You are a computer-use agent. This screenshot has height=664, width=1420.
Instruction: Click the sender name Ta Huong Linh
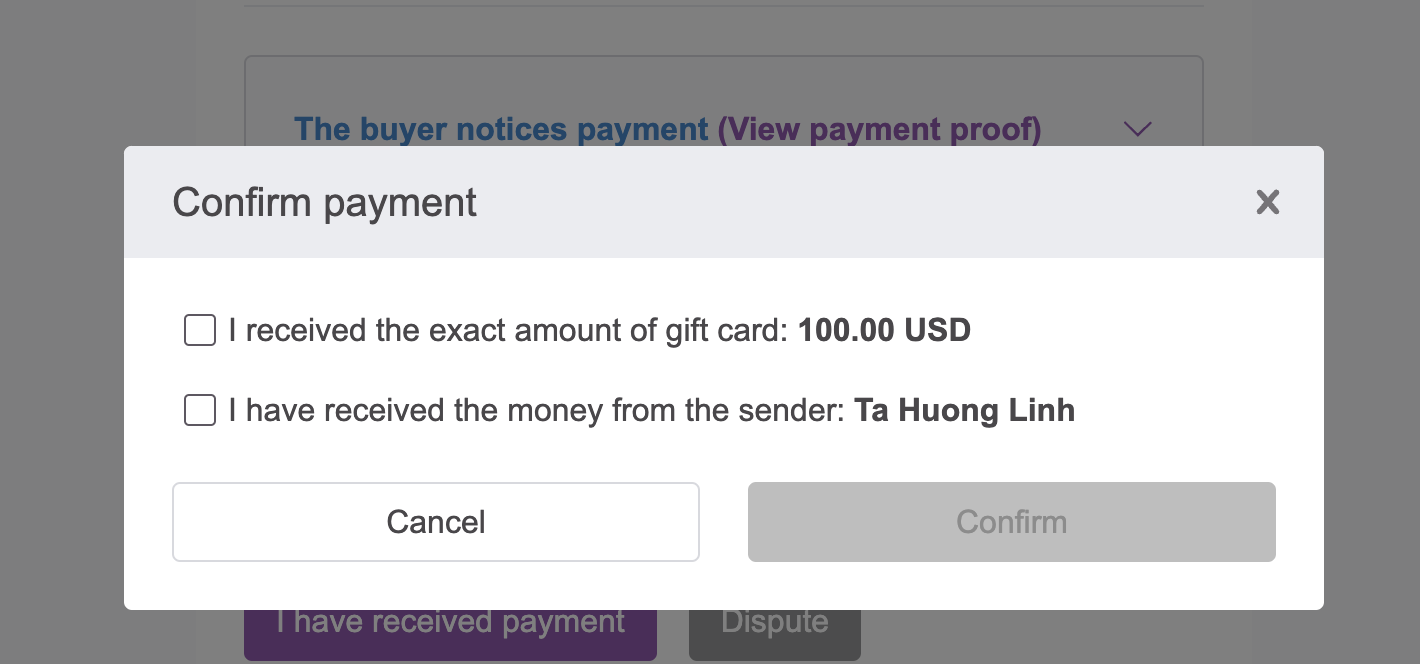point(964,410)
